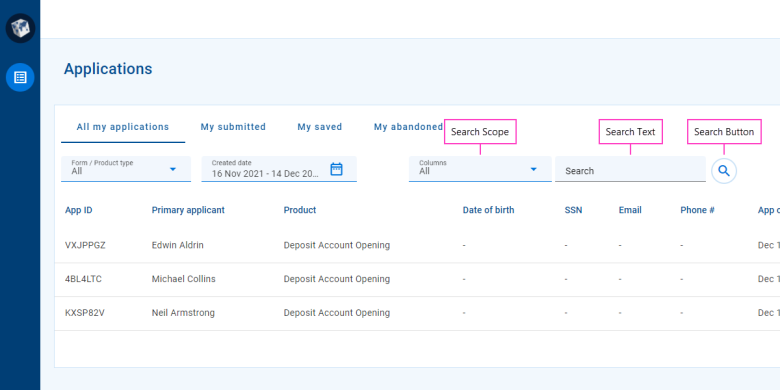780x390 pixels.
Task: Select the Neil Armstrong application row
Action: point(417,313)
